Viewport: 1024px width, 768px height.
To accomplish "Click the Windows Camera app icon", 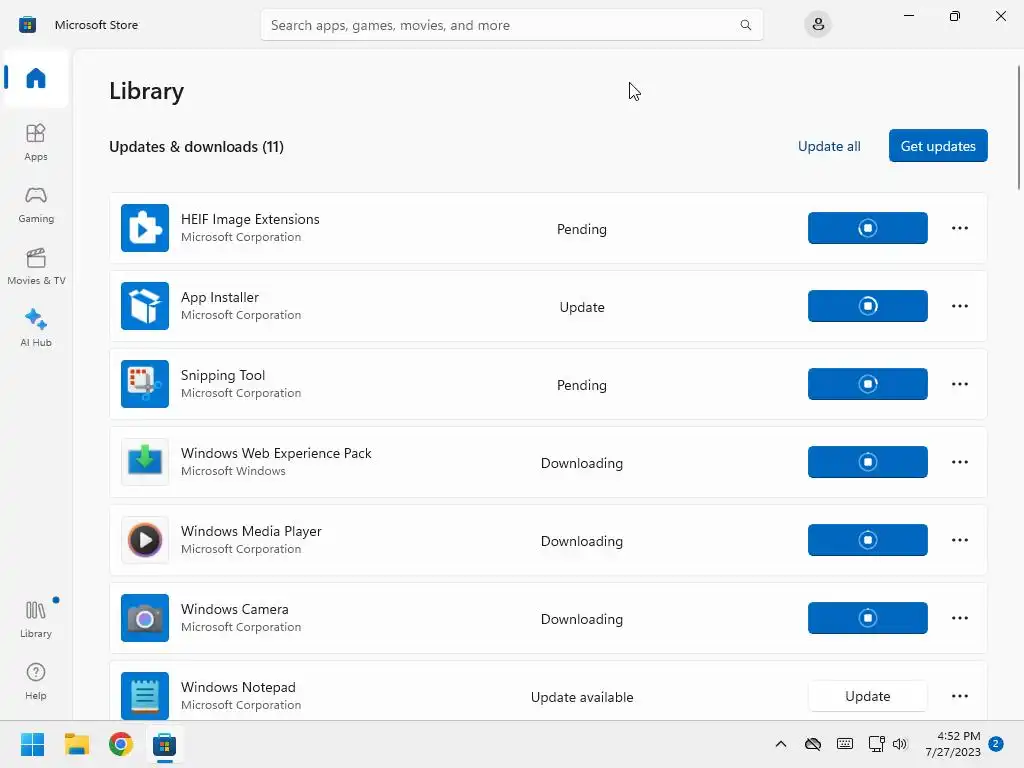I will pyautogui.click(x=145, y=618).
